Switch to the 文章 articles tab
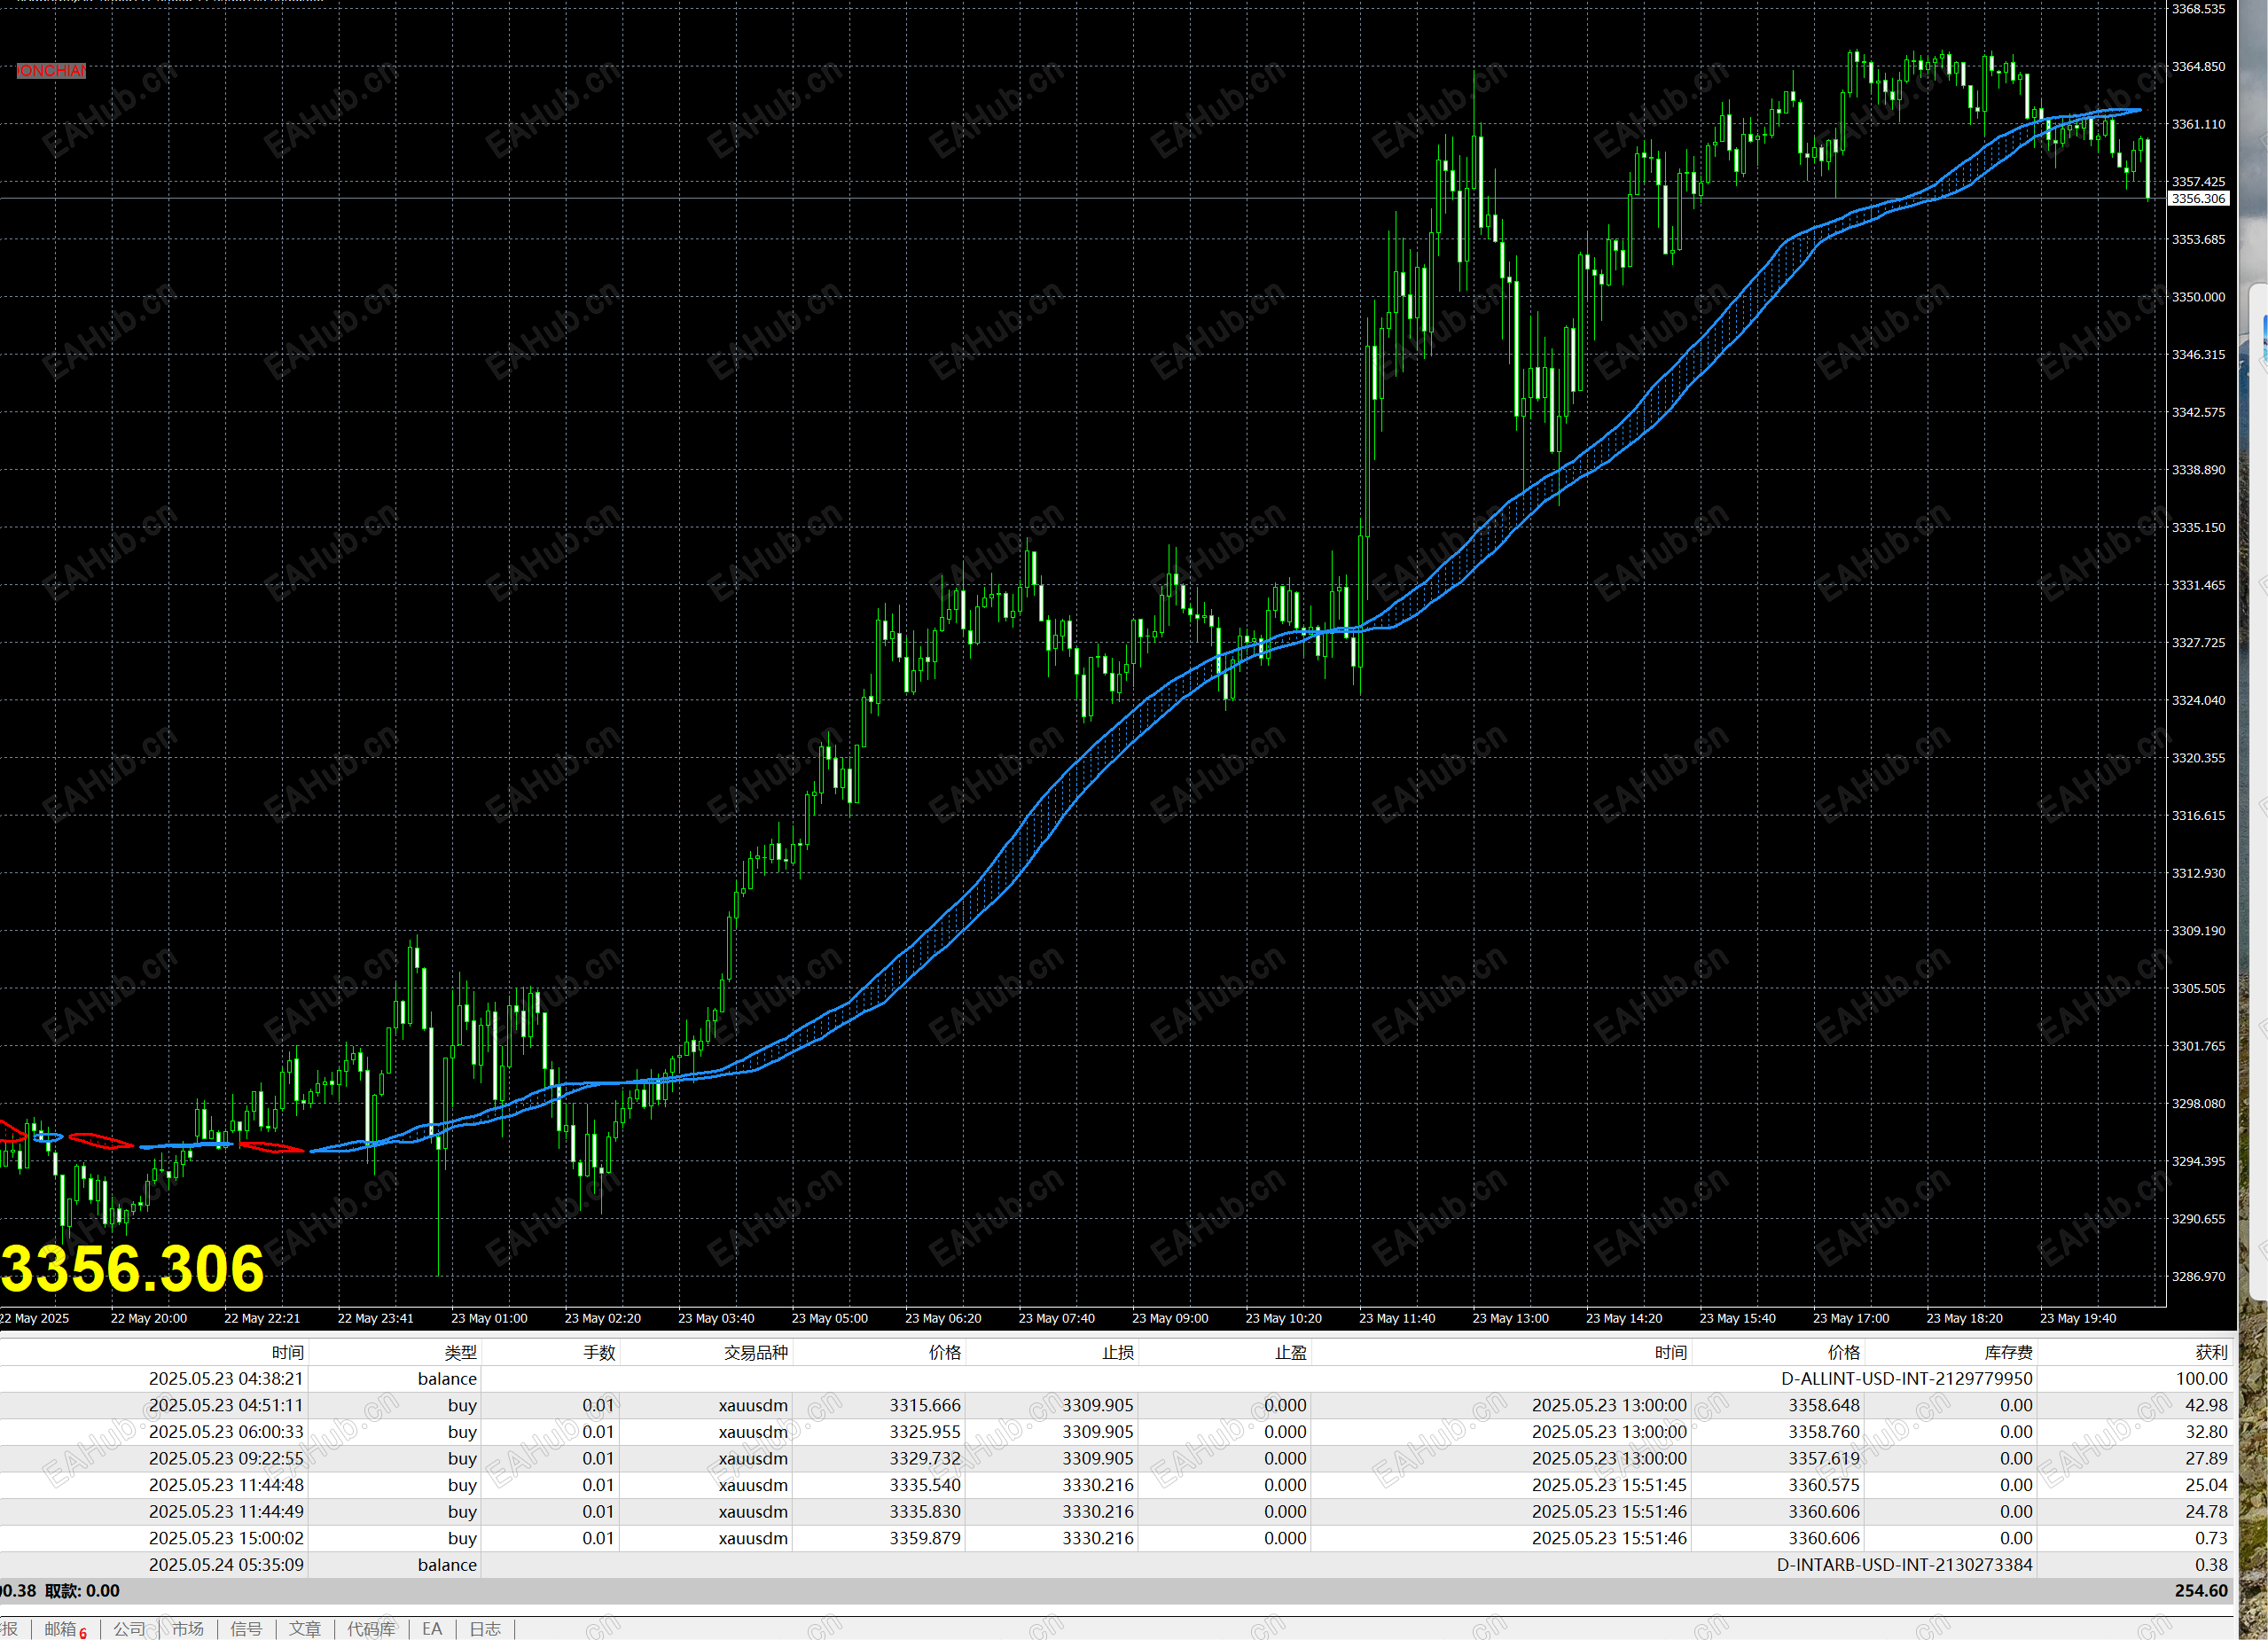The height and width of the screenshot is (1640, 2268). coord(305,1629)
